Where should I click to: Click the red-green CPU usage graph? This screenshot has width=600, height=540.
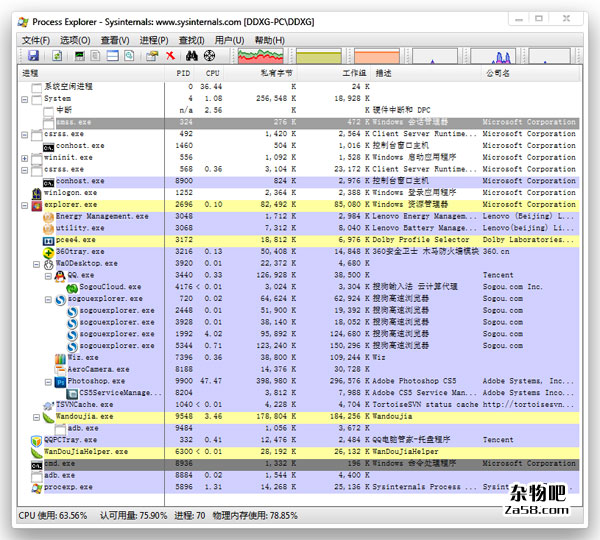[x=261, y=56]
